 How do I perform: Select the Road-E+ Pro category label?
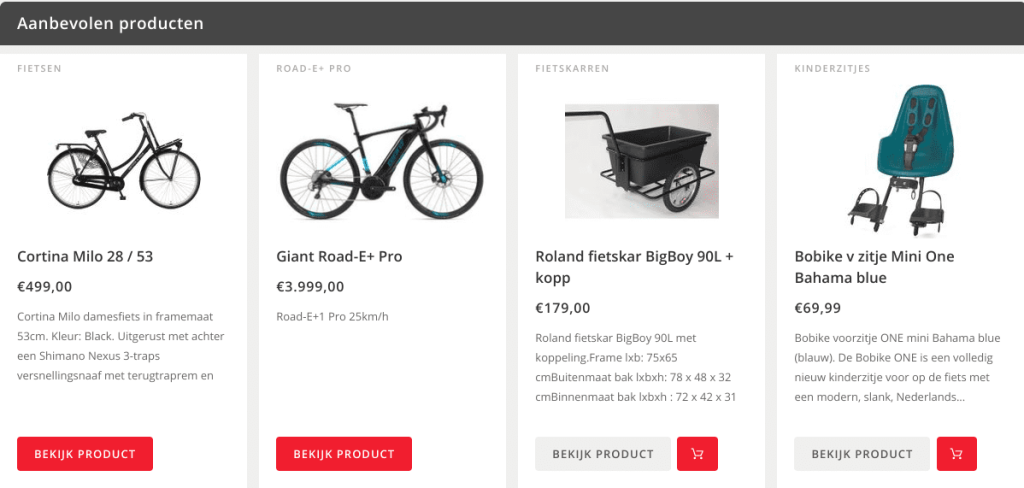313,69
